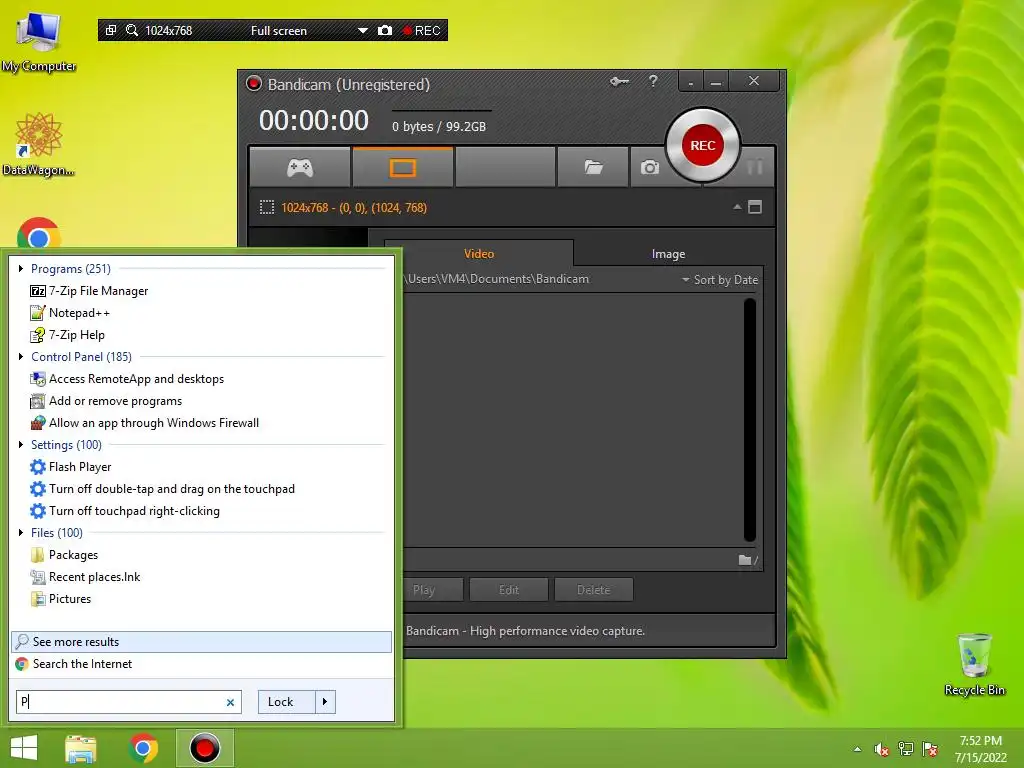
Task: Open the Pictures folder result
Action: click(61, 599)
